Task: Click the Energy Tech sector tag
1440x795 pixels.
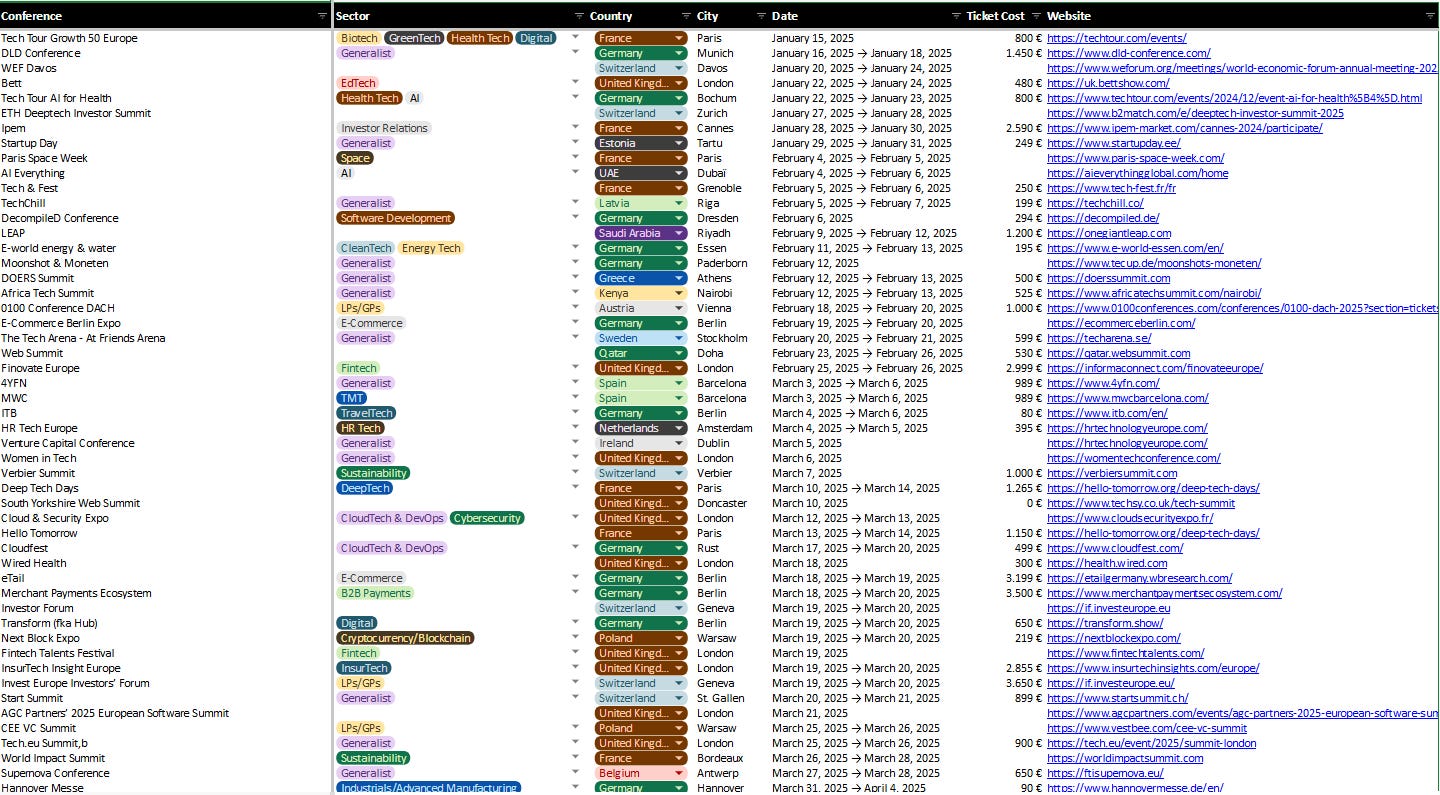Action: click(431, 248)
